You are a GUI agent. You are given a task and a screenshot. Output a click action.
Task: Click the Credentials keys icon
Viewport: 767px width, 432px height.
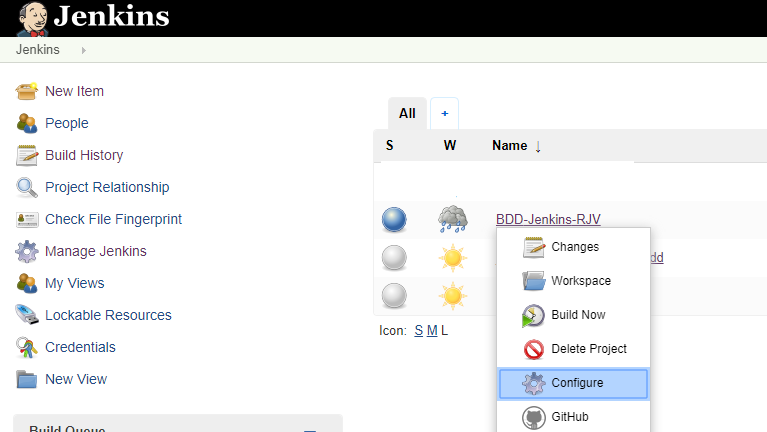[x=26, y=347]
